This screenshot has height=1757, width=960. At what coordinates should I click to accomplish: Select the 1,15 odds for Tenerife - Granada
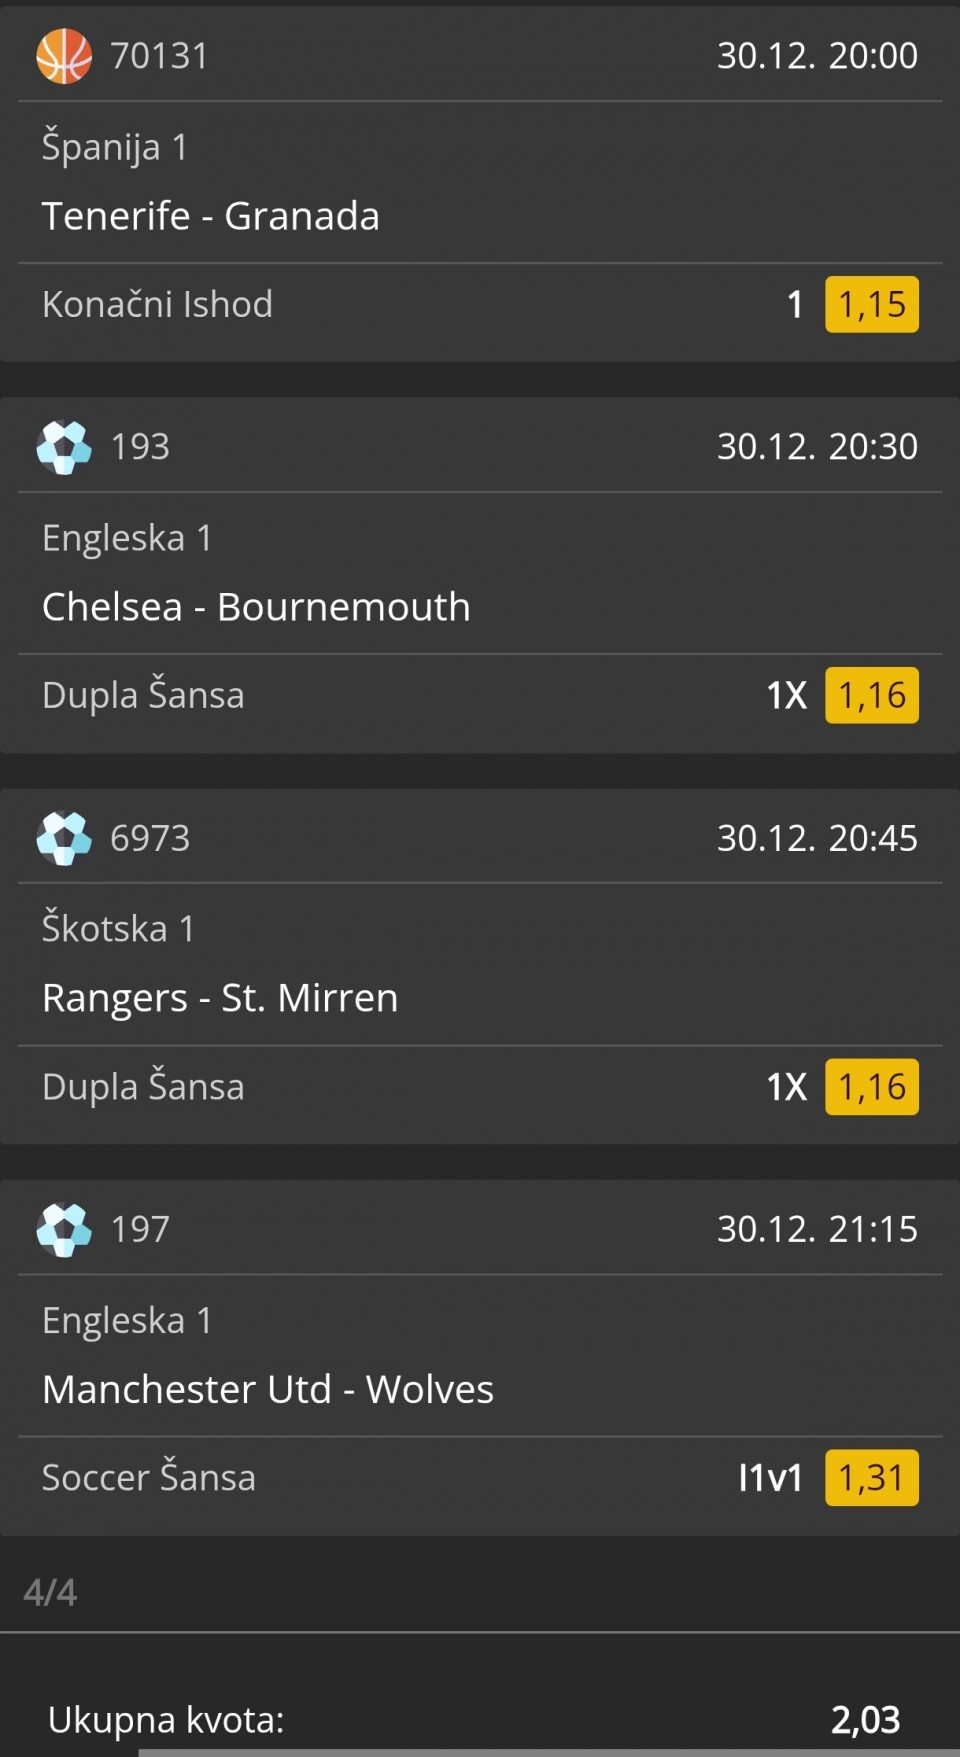(871, 304)
